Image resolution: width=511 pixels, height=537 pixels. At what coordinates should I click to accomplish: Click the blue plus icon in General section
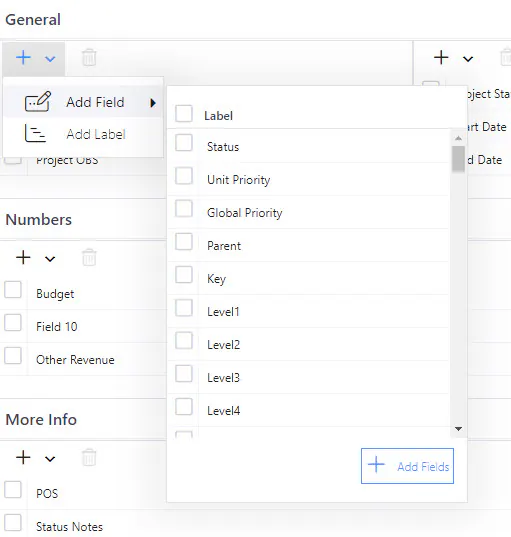(x=23, y=58)
